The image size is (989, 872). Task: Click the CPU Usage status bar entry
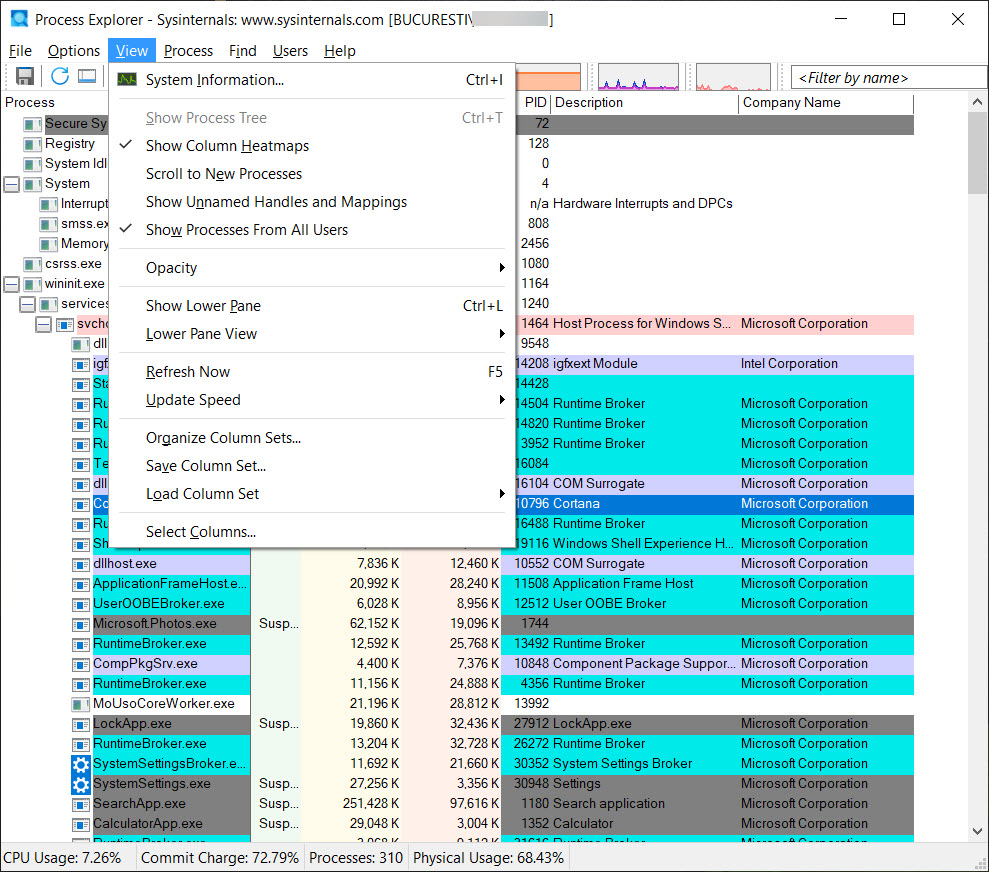tap(62, 858)
